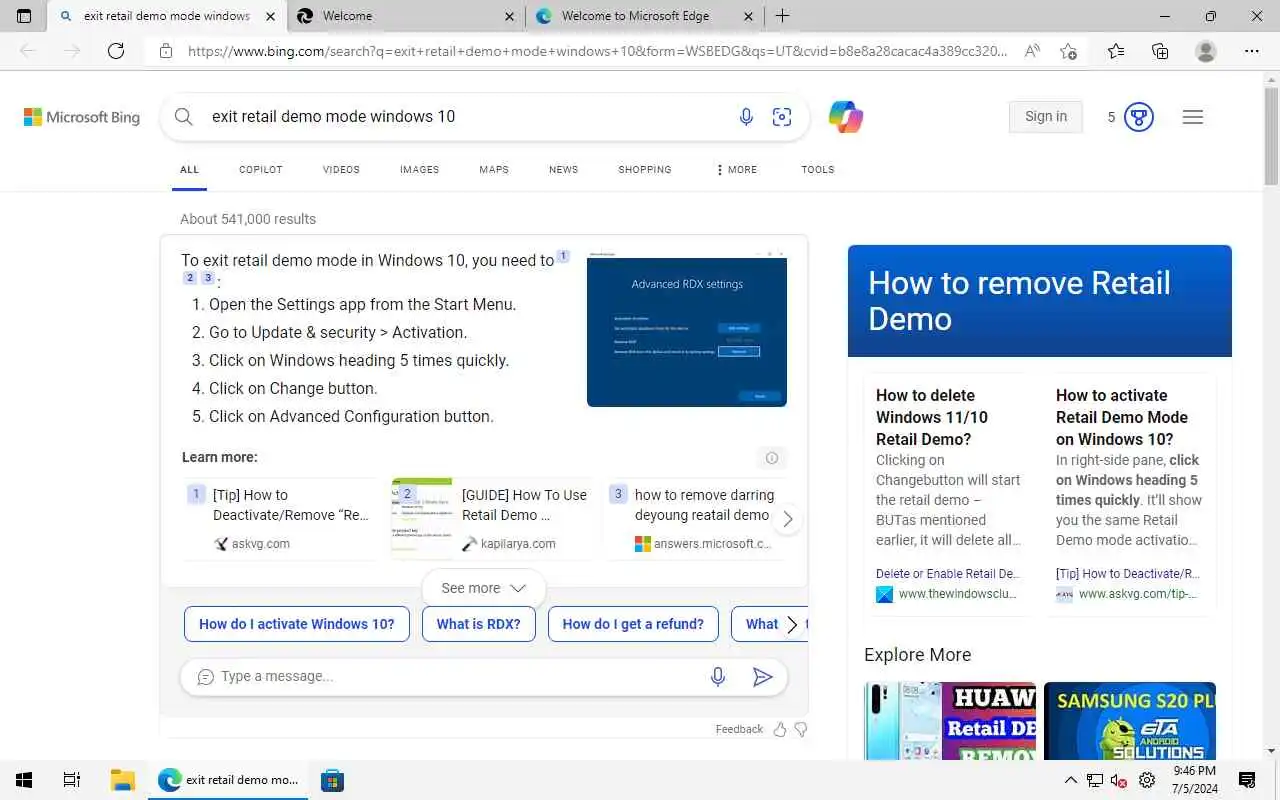Click muted volume tray icon
The width and height of the screenshot is (1280, 800).
(1120, 780)
